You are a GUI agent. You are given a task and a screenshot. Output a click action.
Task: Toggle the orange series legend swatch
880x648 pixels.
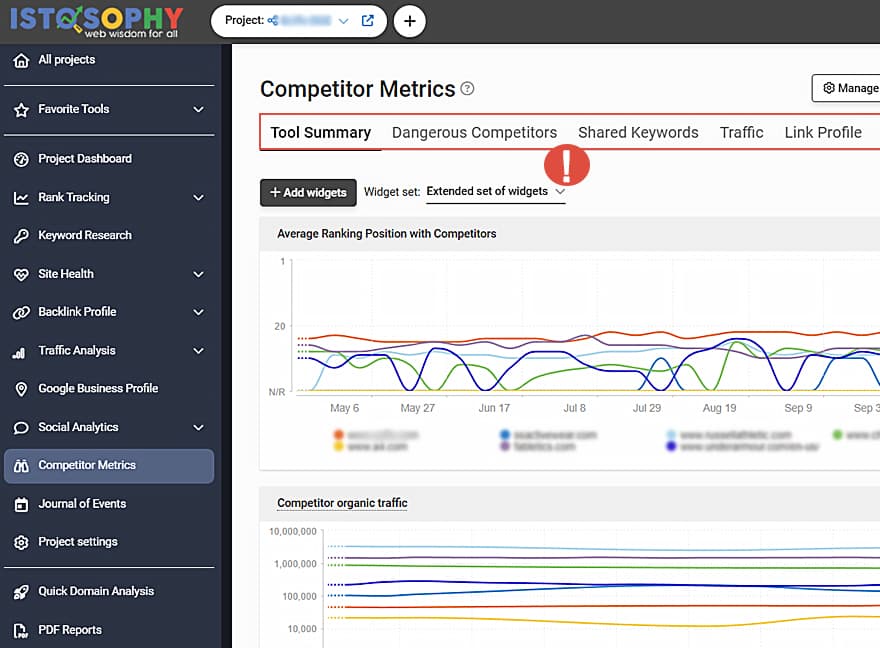pyautogui.click(x=338, y=435)
